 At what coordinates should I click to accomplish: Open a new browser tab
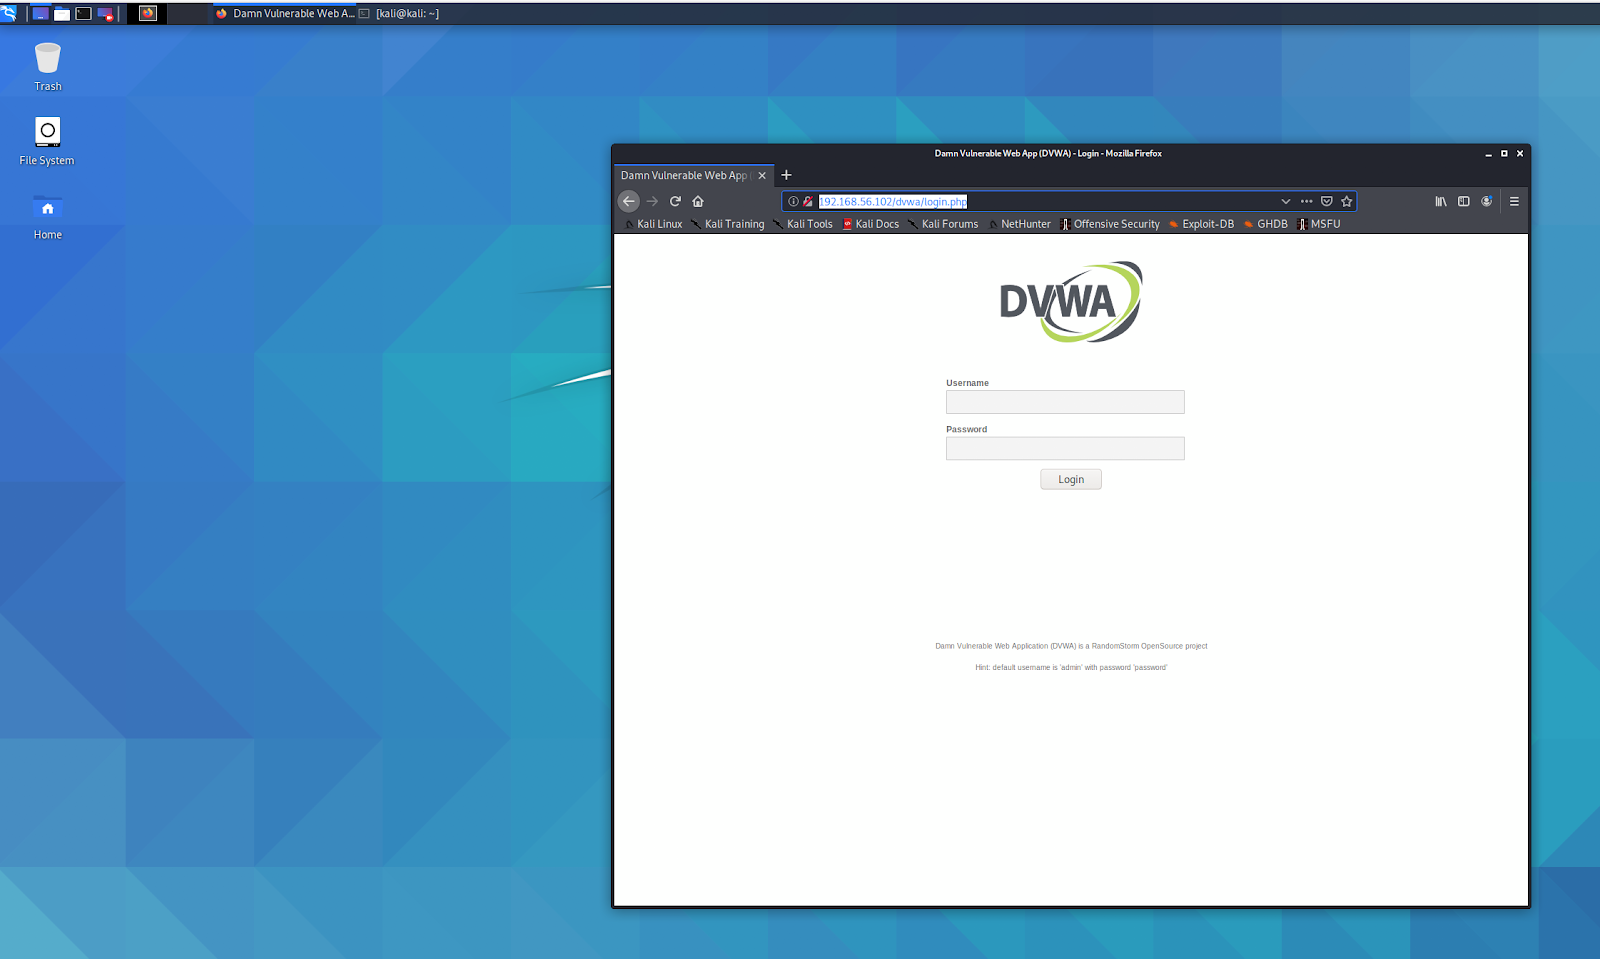786,175
